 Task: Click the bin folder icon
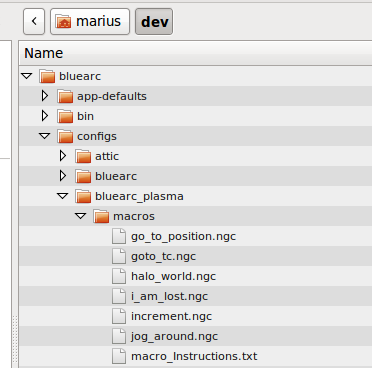[x=65, y=116]
